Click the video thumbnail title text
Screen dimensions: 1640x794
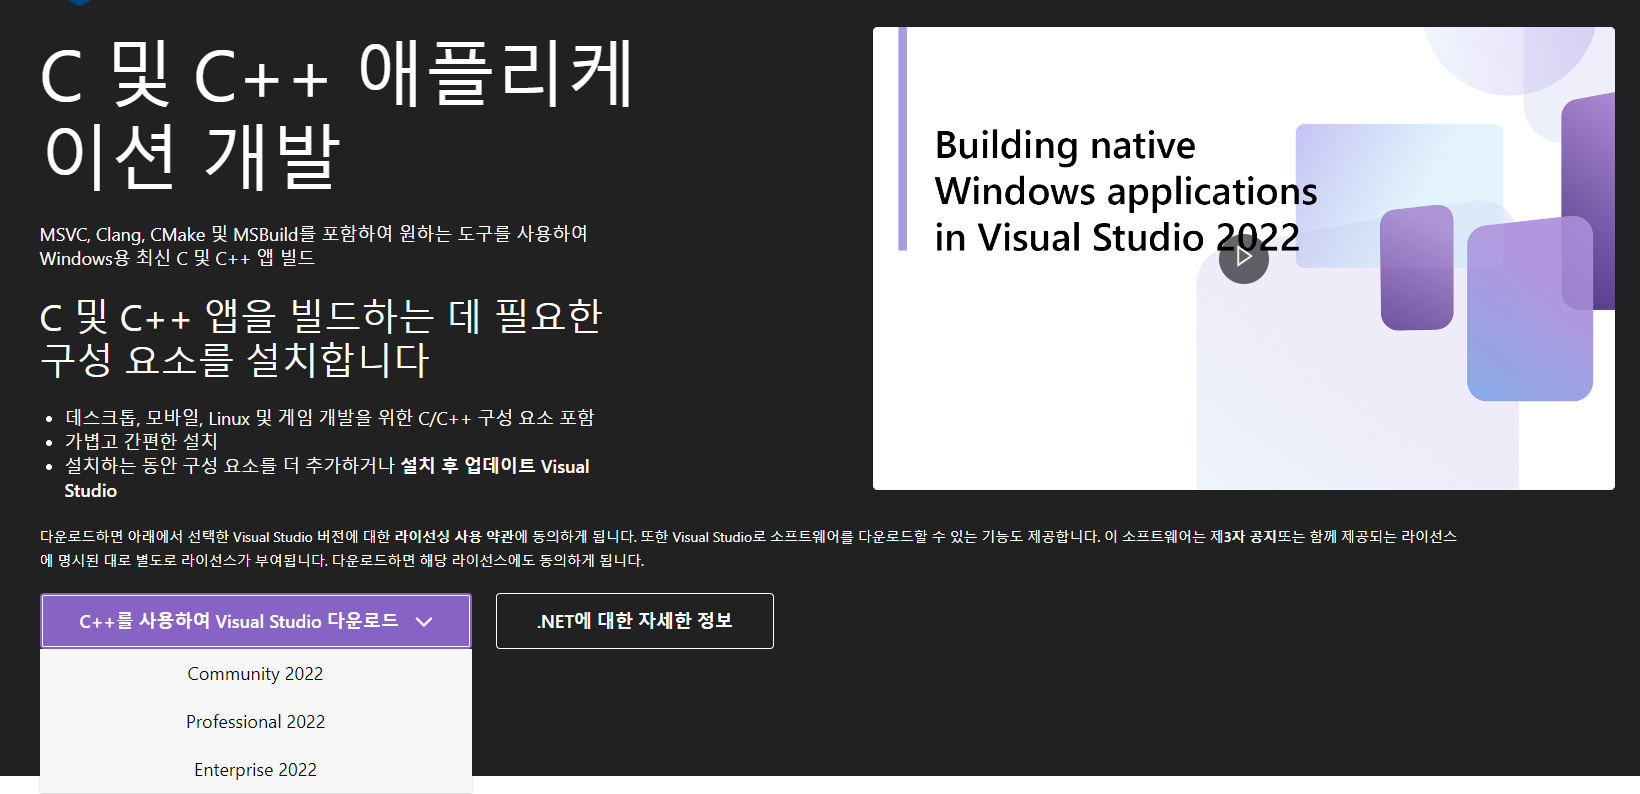coord(1126,191)
